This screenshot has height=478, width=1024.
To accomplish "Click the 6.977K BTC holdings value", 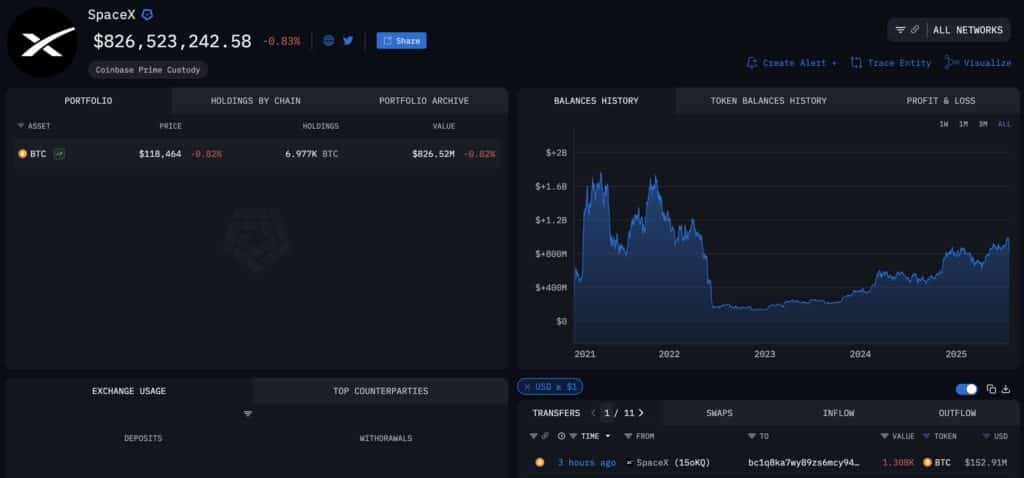I will pyautogui.click(x=312, y=154).
